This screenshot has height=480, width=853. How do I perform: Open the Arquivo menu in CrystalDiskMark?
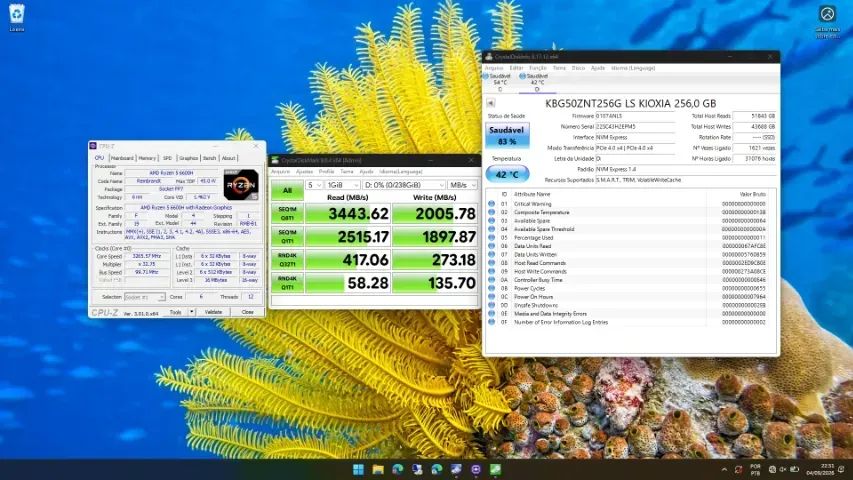click(x=281, y=171)
